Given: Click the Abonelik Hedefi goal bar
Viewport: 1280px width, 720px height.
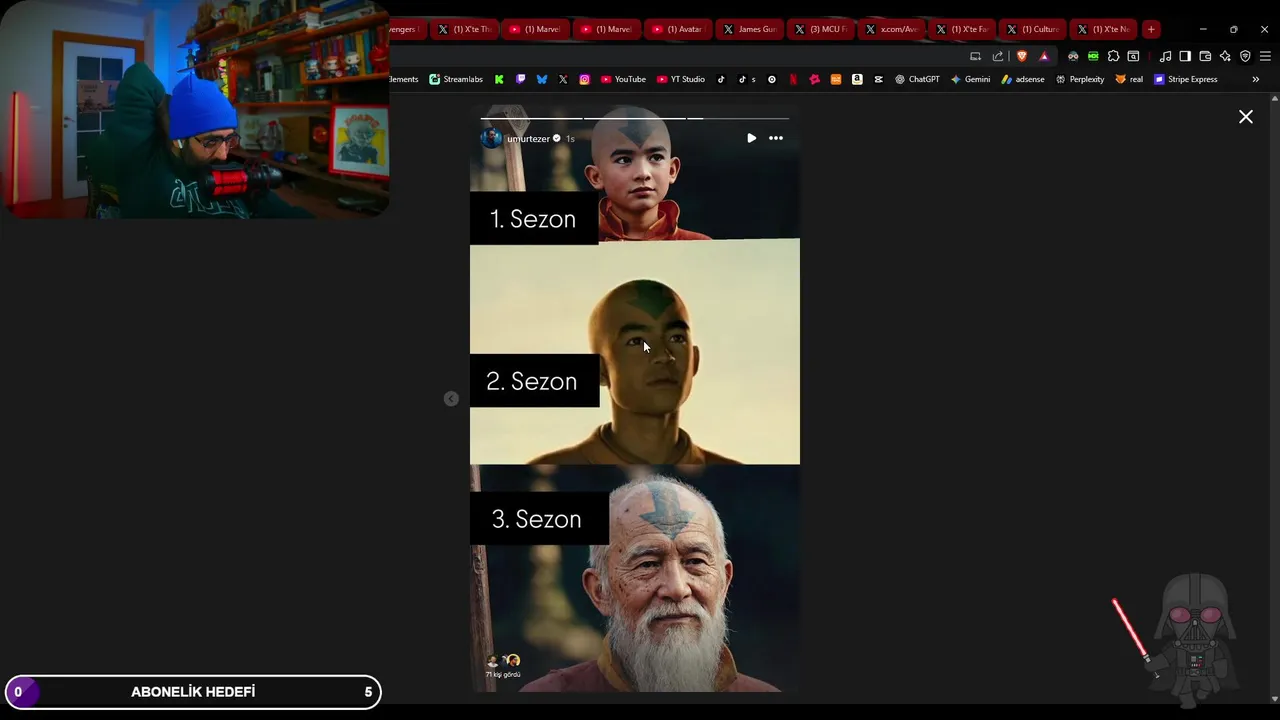Looking at the screenshot, I should (x=193, y=692).
